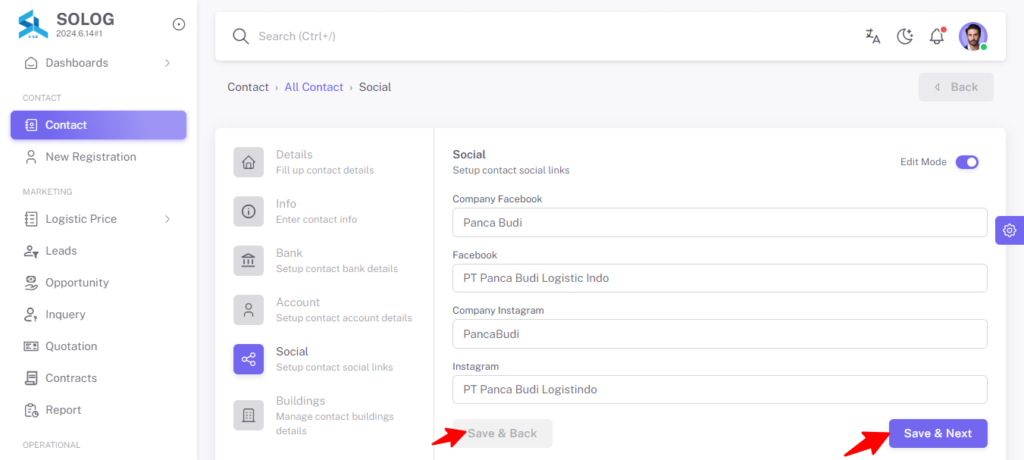Viewport: 1024px width, 460px height.
Task: Click the Buildings step icon
Action: [249, 415]
